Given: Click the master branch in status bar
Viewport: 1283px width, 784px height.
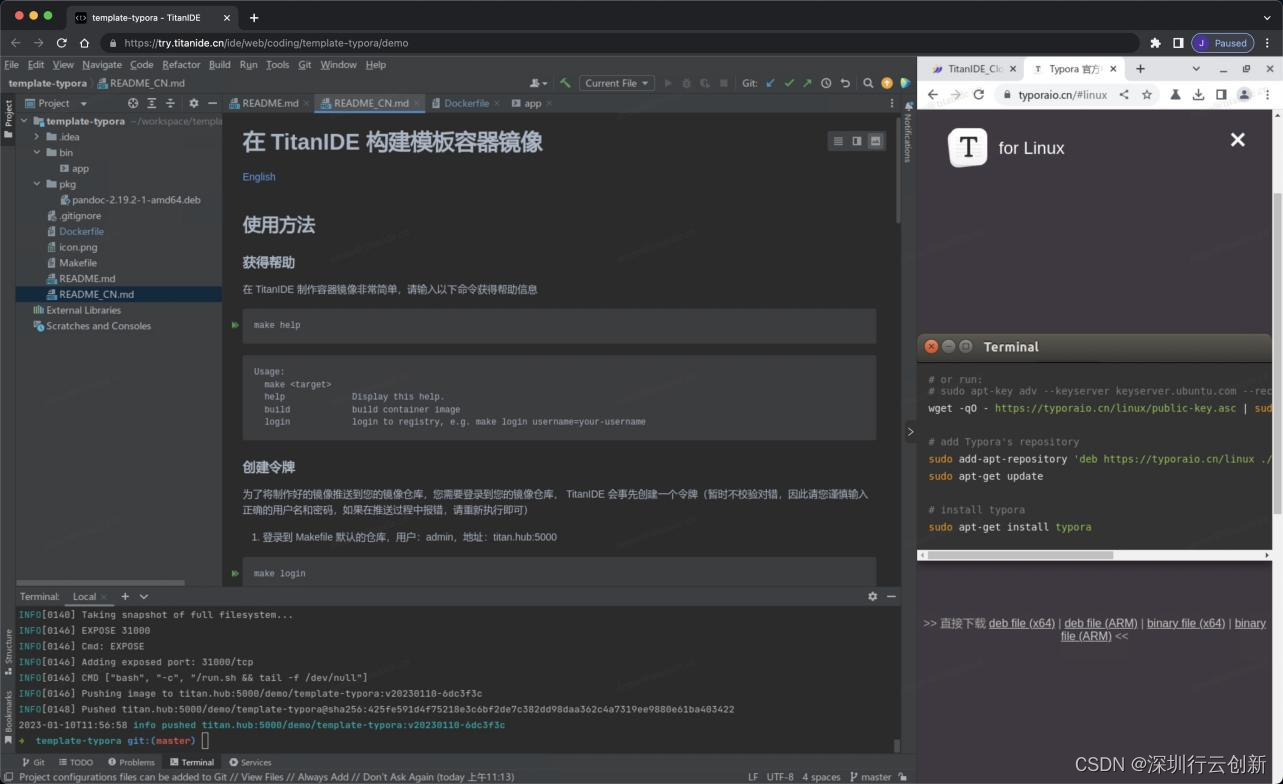Looking at the screenshot, I should tap(870, 776).
